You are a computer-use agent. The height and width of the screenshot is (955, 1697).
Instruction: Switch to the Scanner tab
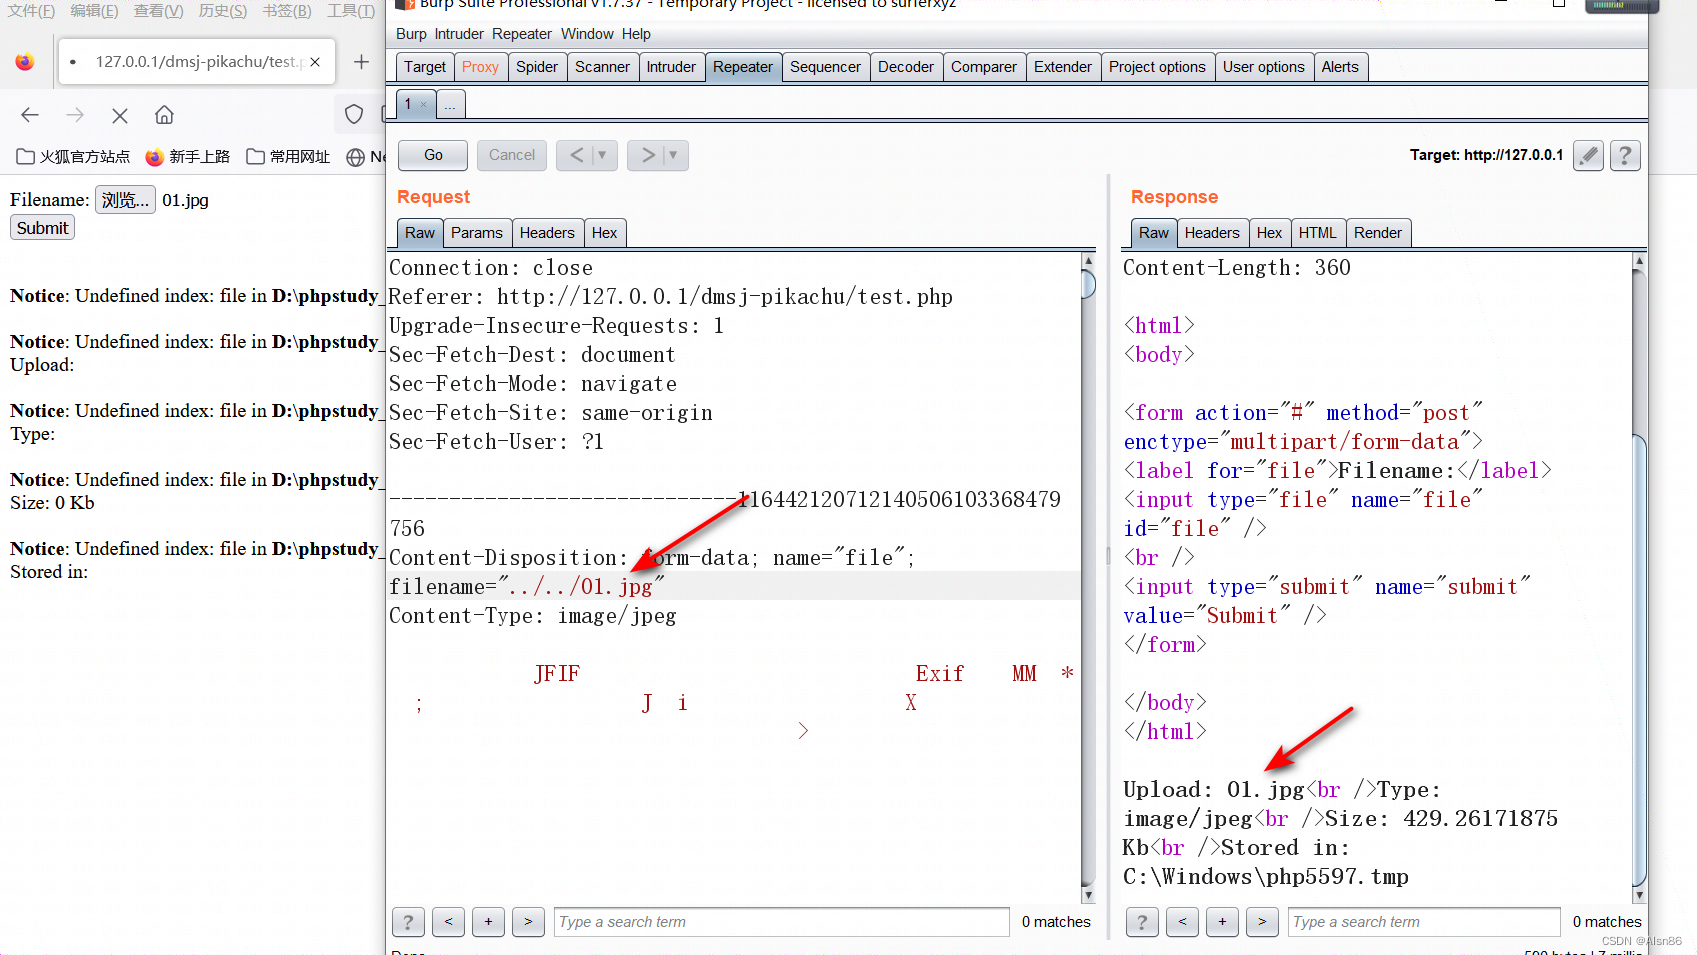(602, 67)
